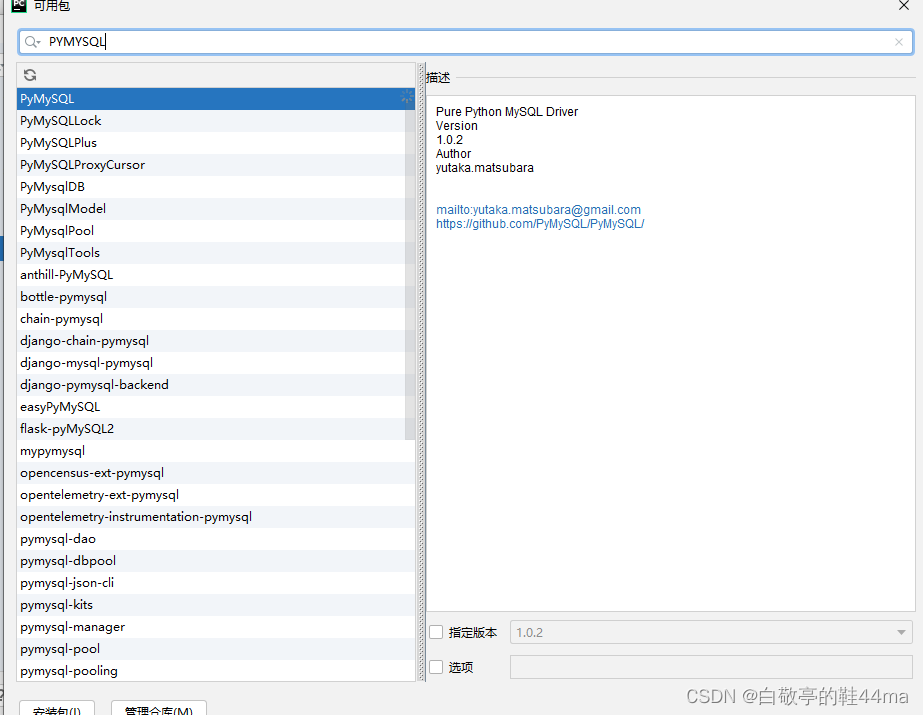This screenshot has height=715, width=923.
Task: Clear the PYMYSQL search text
Action: [898, 42]
